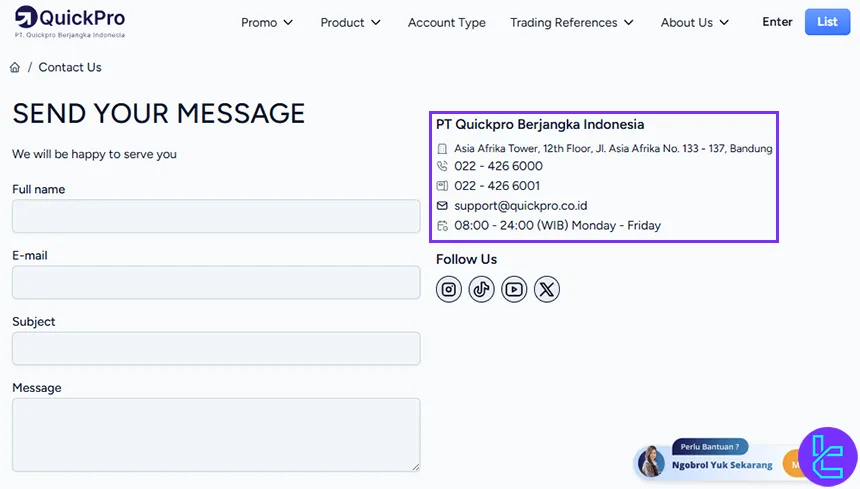Viewport: 860px width, 489px height.
Task: Click the phone icon beside 022 - 426 6000
Action: [x=442, y=166]
